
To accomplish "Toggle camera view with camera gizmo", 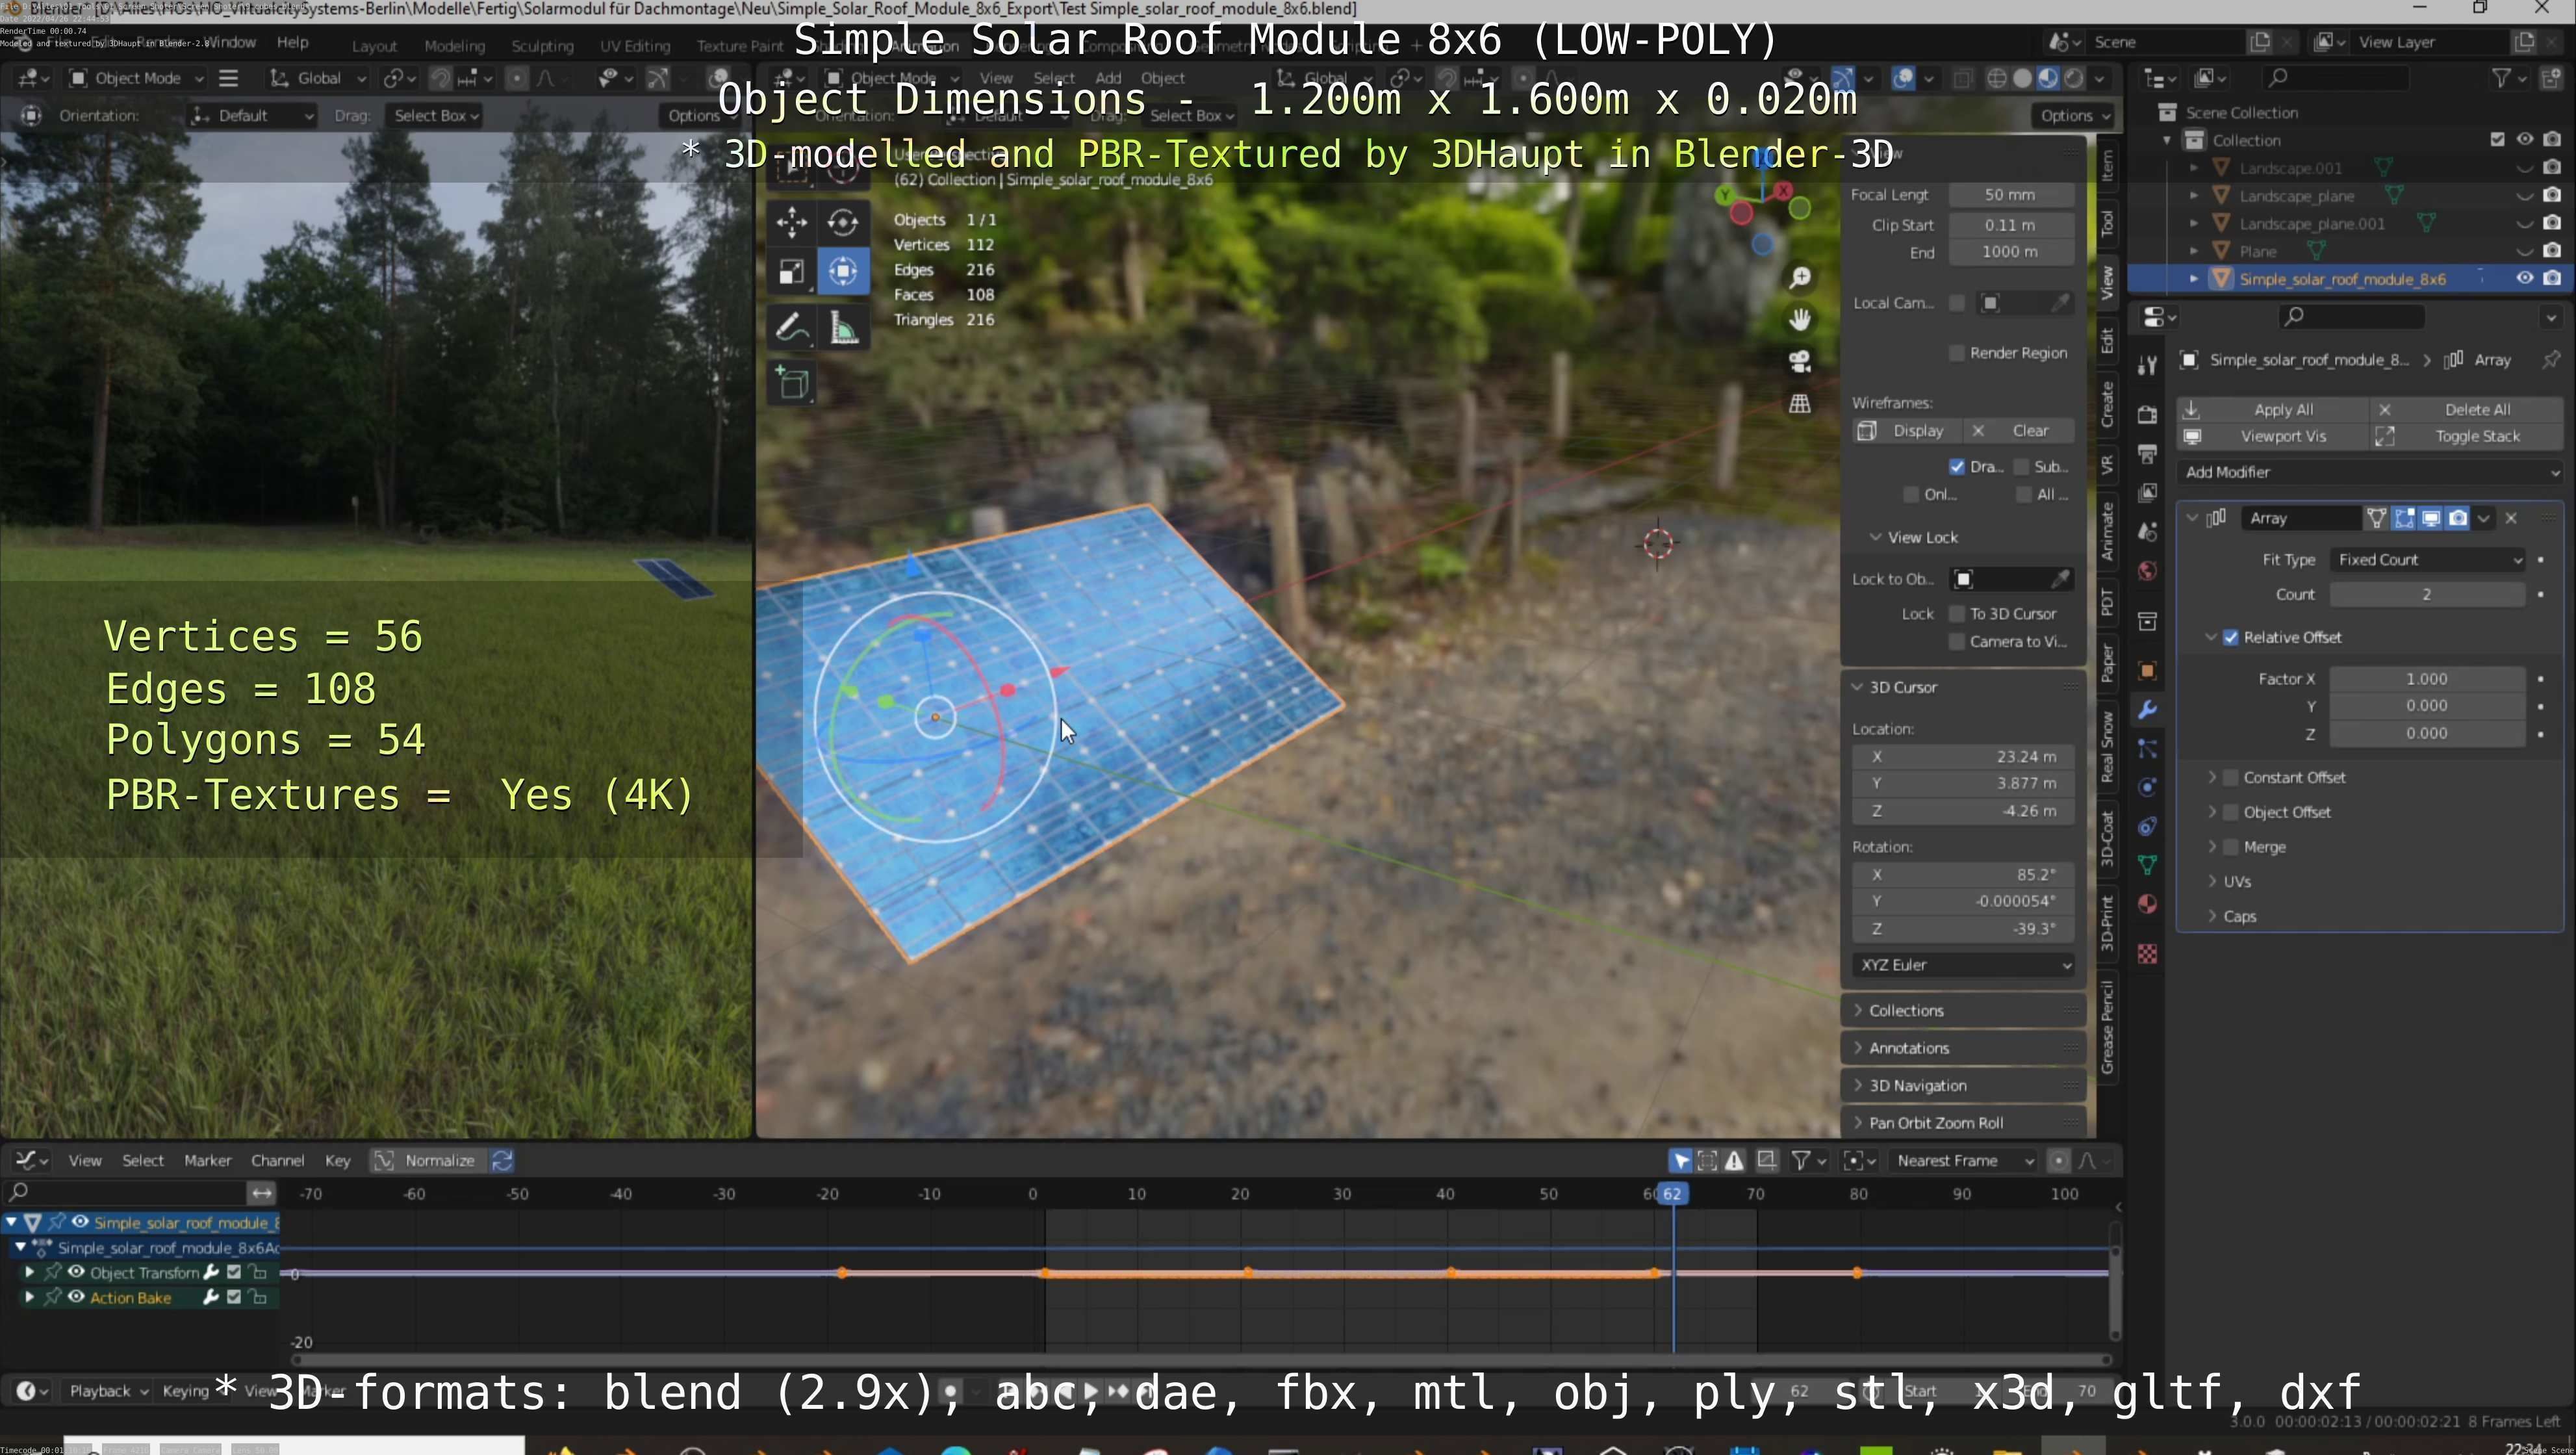I will tap(1800, 361).
